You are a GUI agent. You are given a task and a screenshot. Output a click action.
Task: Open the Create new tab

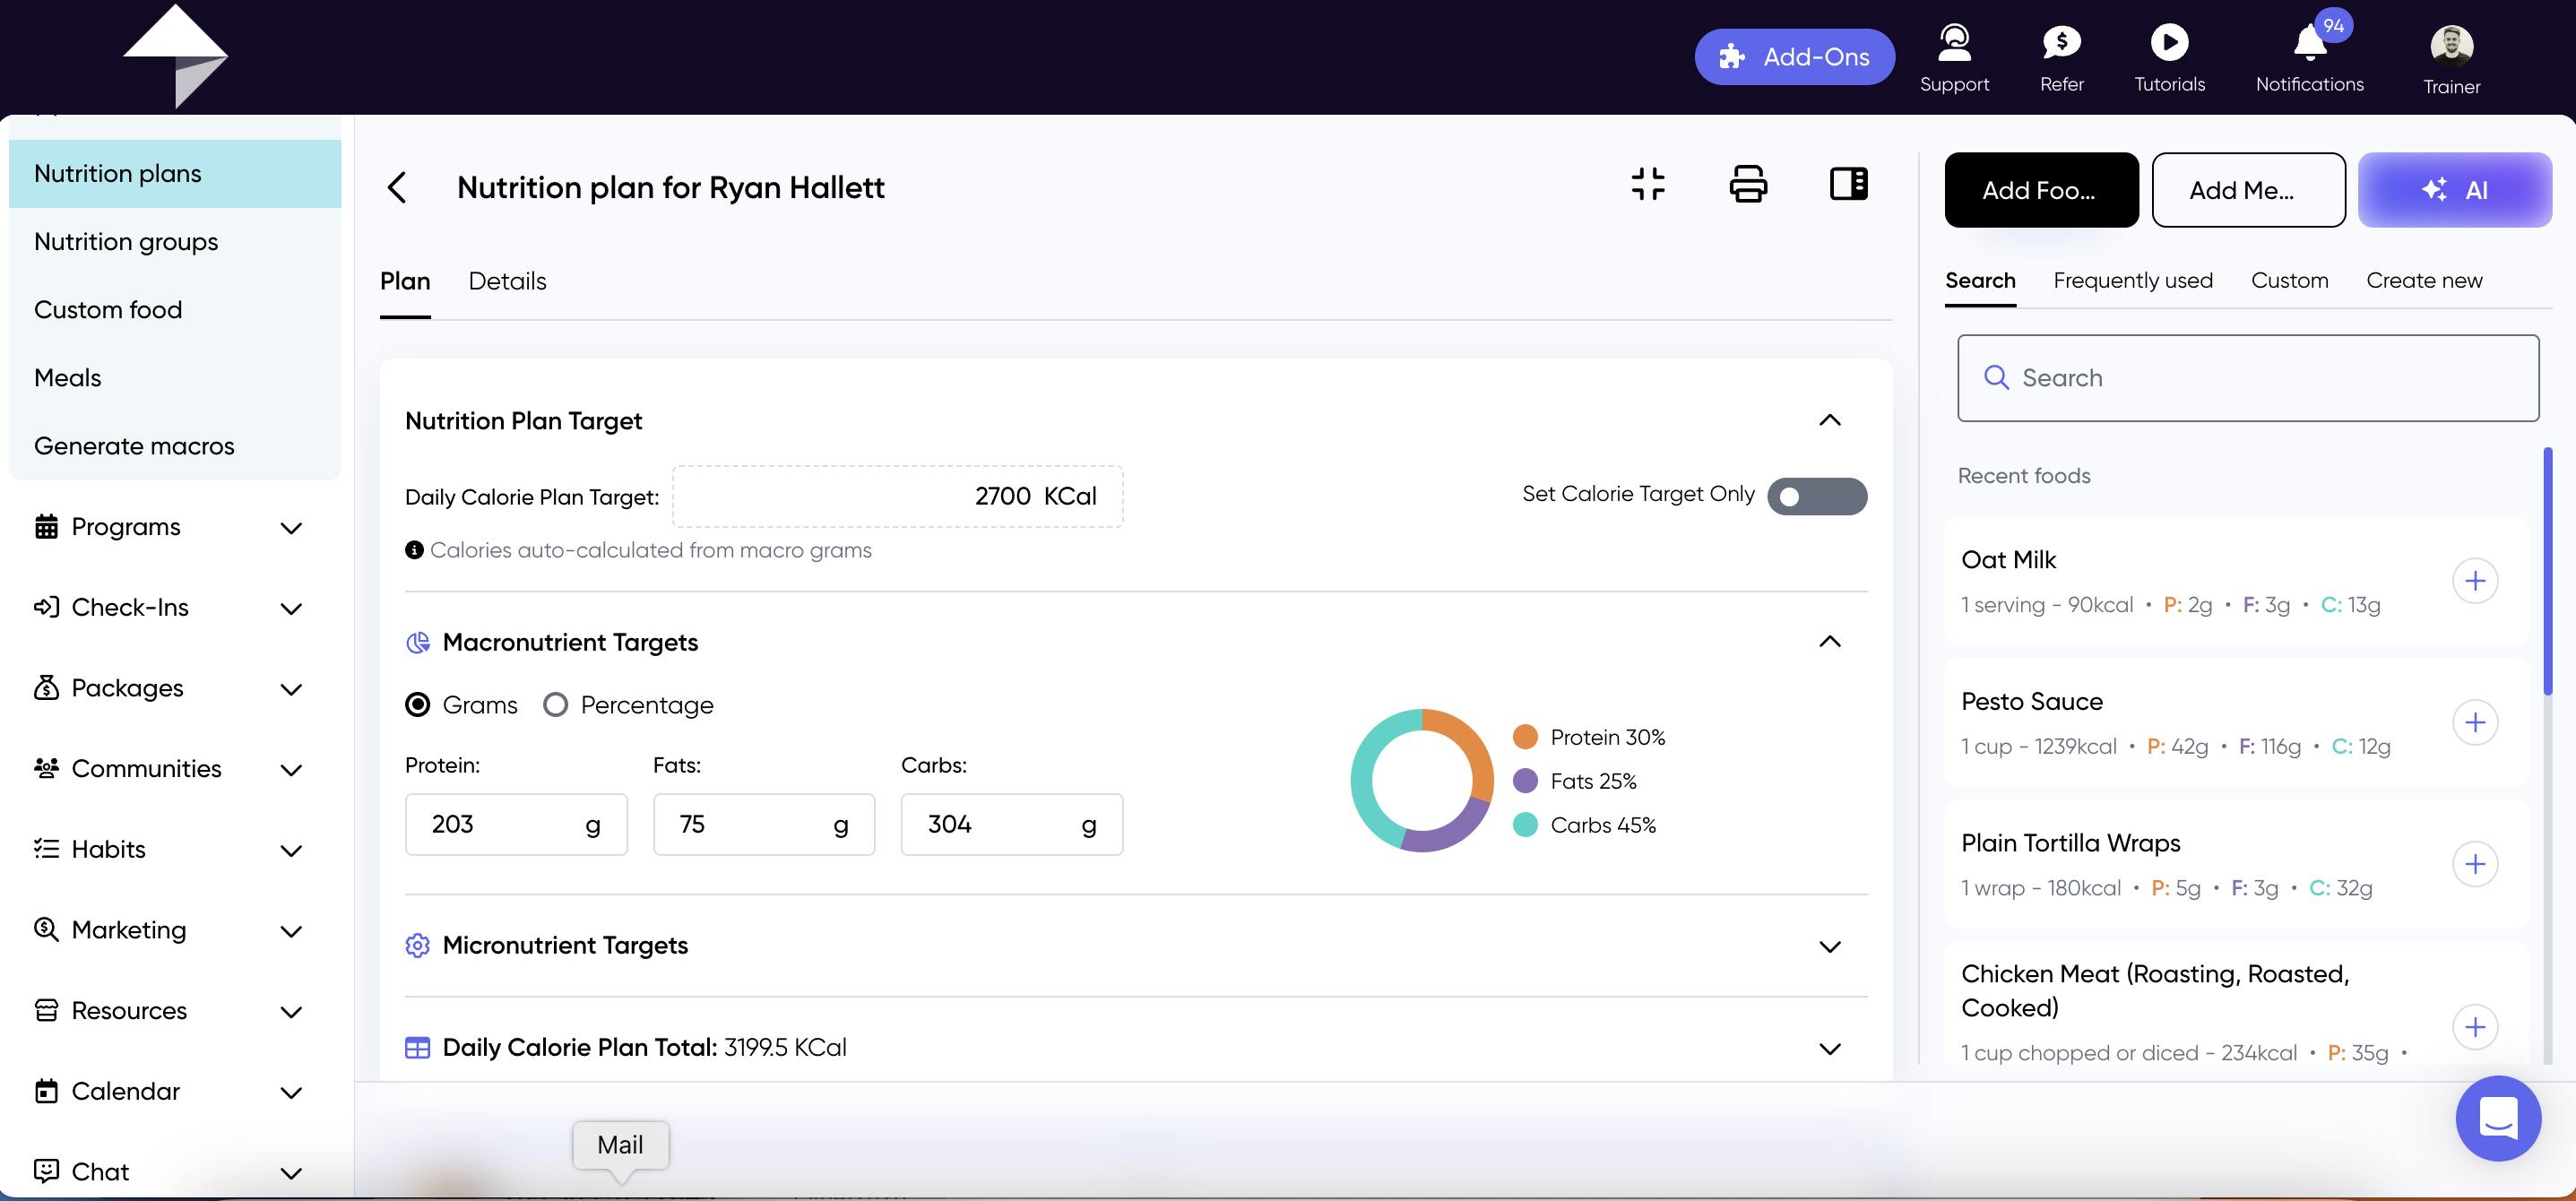tap(2424, 280)
